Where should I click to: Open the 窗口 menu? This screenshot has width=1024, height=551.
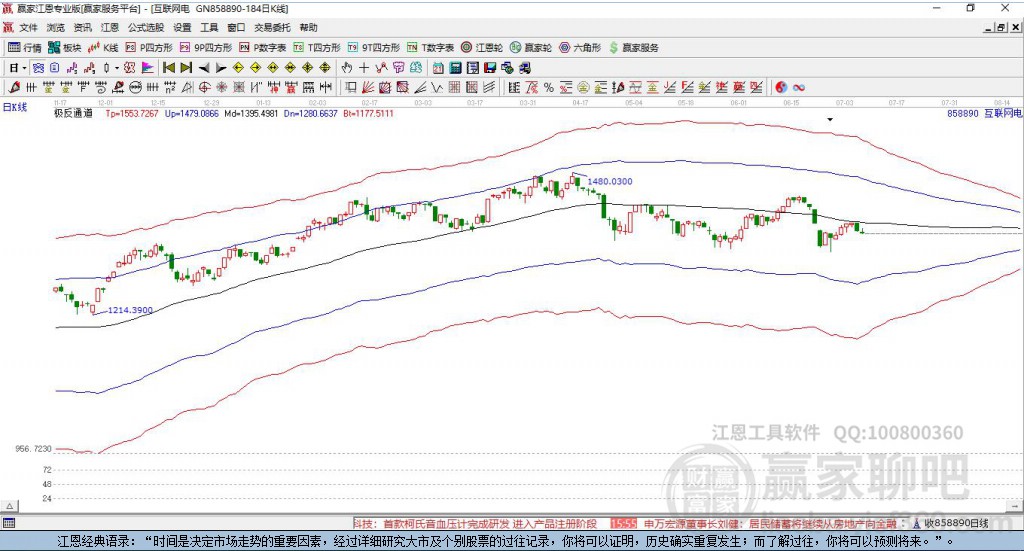[236, 27]
